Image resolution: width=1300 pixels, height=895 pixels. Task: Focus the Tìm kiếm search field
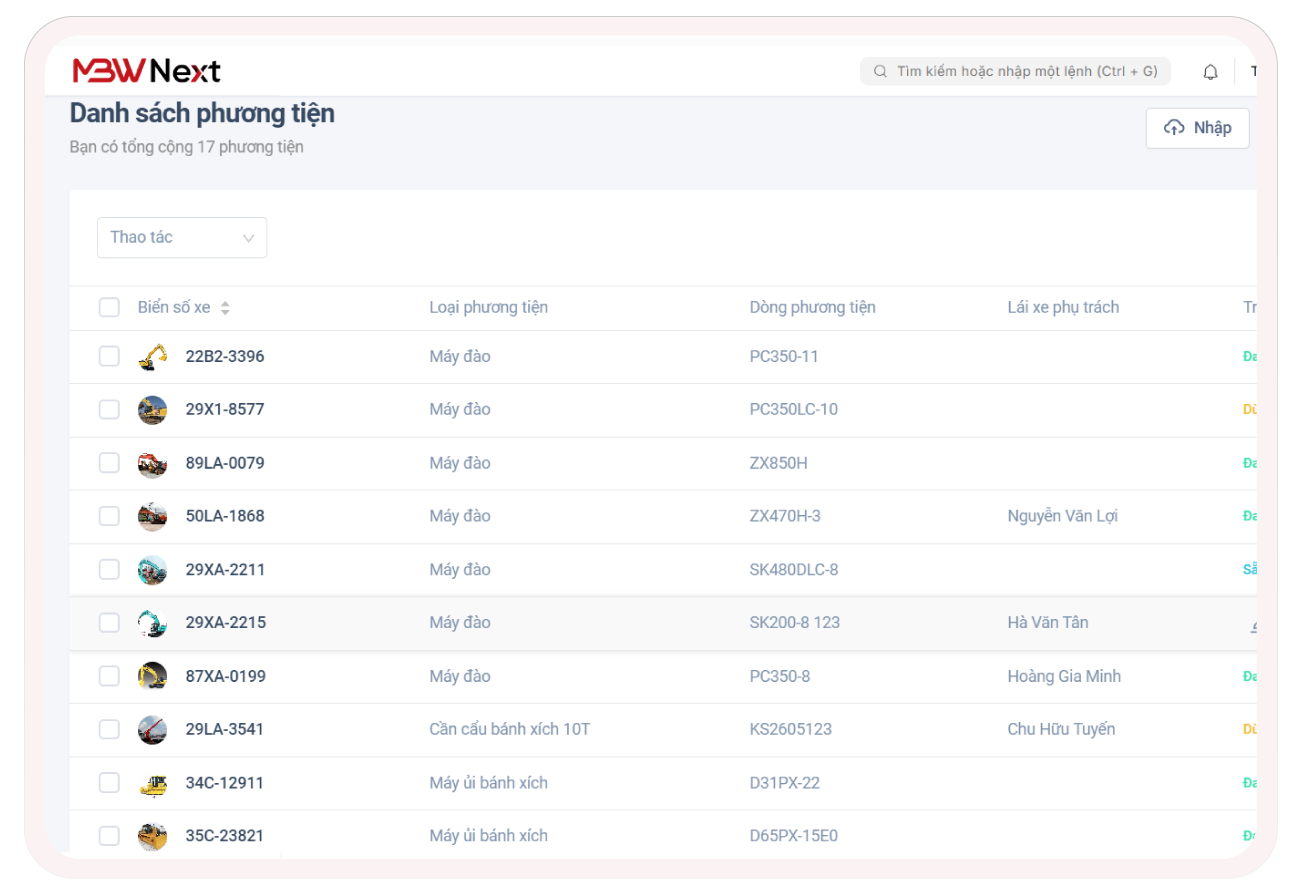(x=1015, y=72)
